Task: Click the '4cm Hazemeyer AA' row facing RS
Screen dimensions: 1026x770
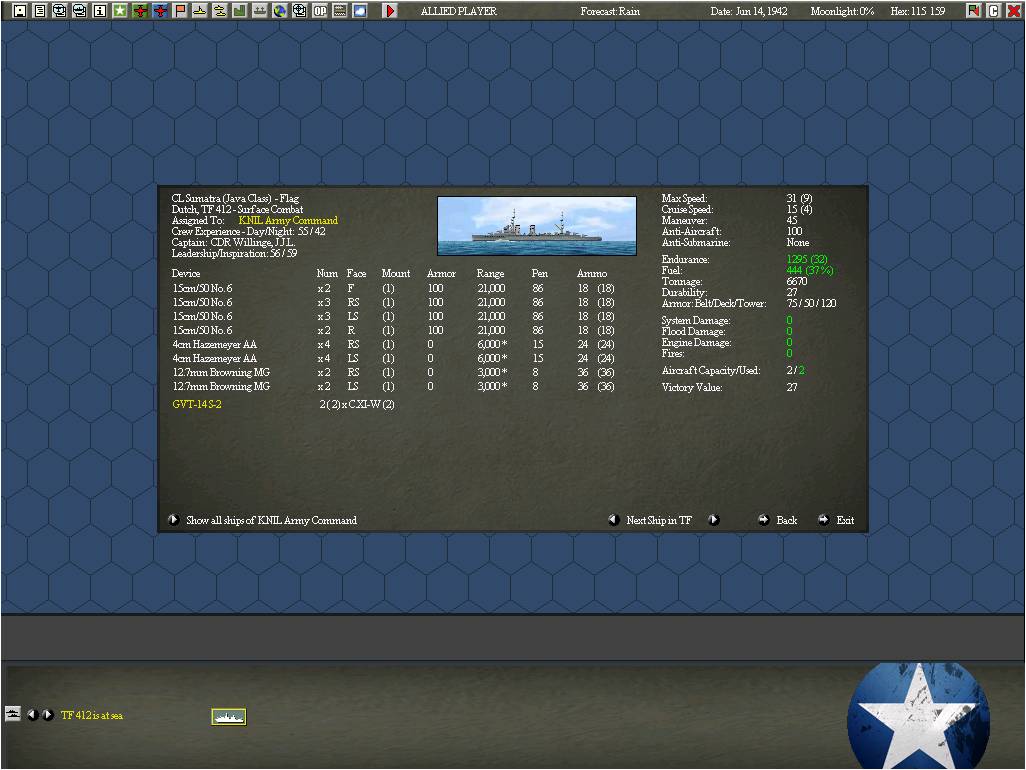Action: tap(393, 344)
